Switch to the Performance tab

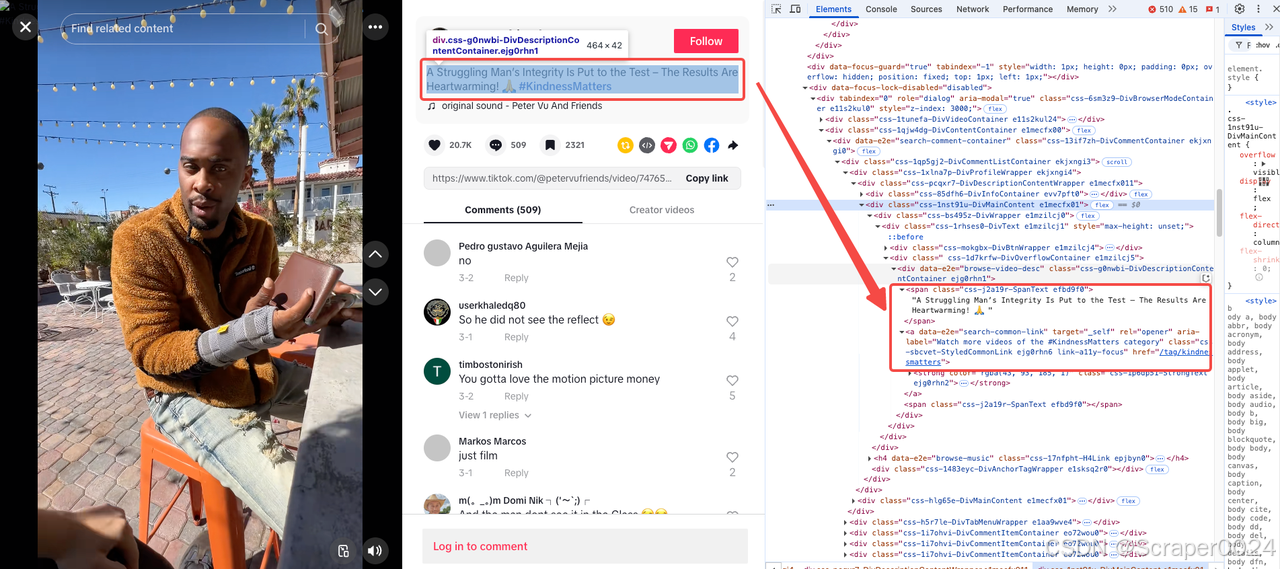click(x=1028, y=9)
